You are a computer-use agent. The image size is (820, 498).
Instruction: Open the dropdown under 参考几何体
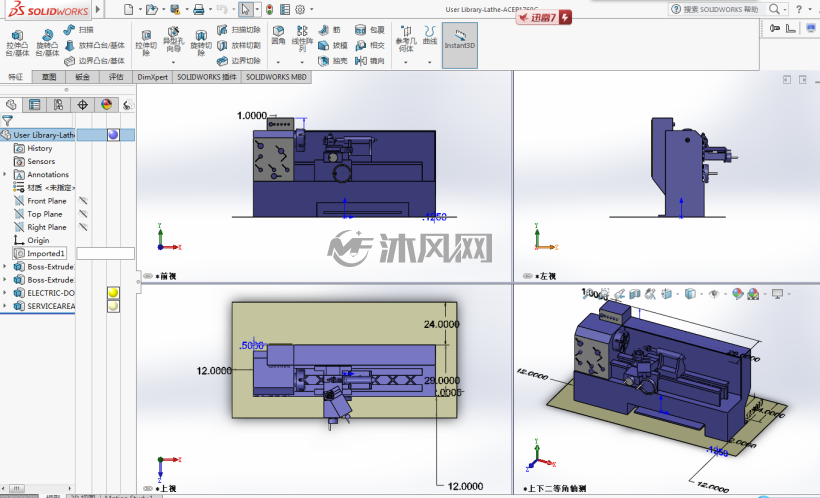point(406,62)
